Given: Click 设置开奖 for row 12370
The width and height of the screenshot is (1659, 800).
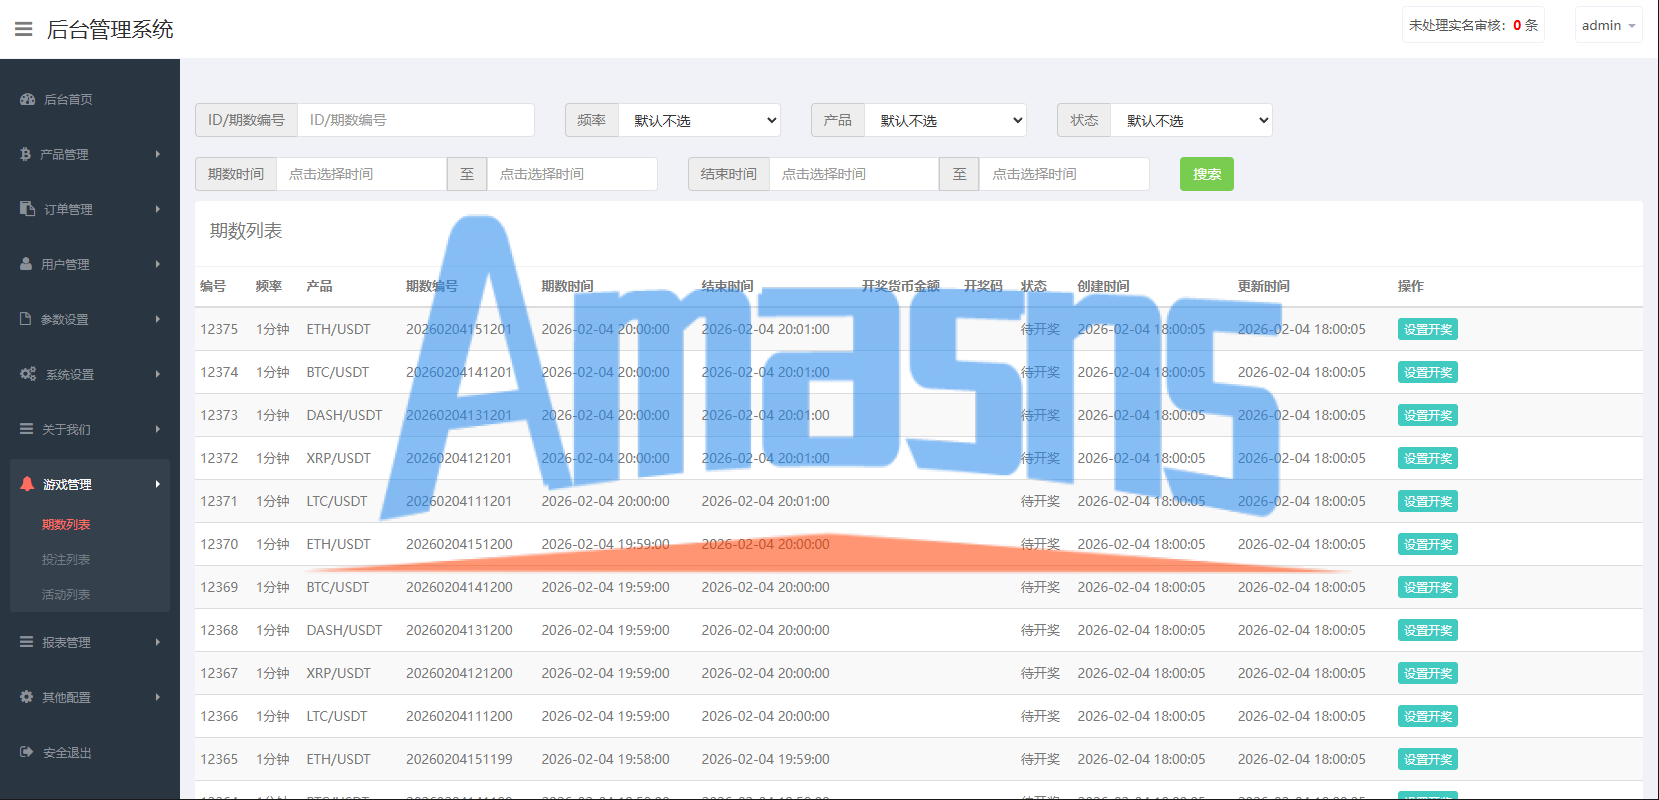Looking at the screenshot, I should [1427, 544].
